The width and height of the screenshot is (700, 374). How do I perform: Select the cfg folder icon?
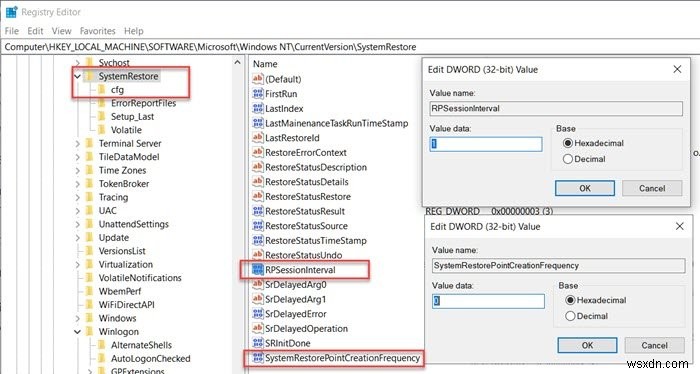pos(102,90)
